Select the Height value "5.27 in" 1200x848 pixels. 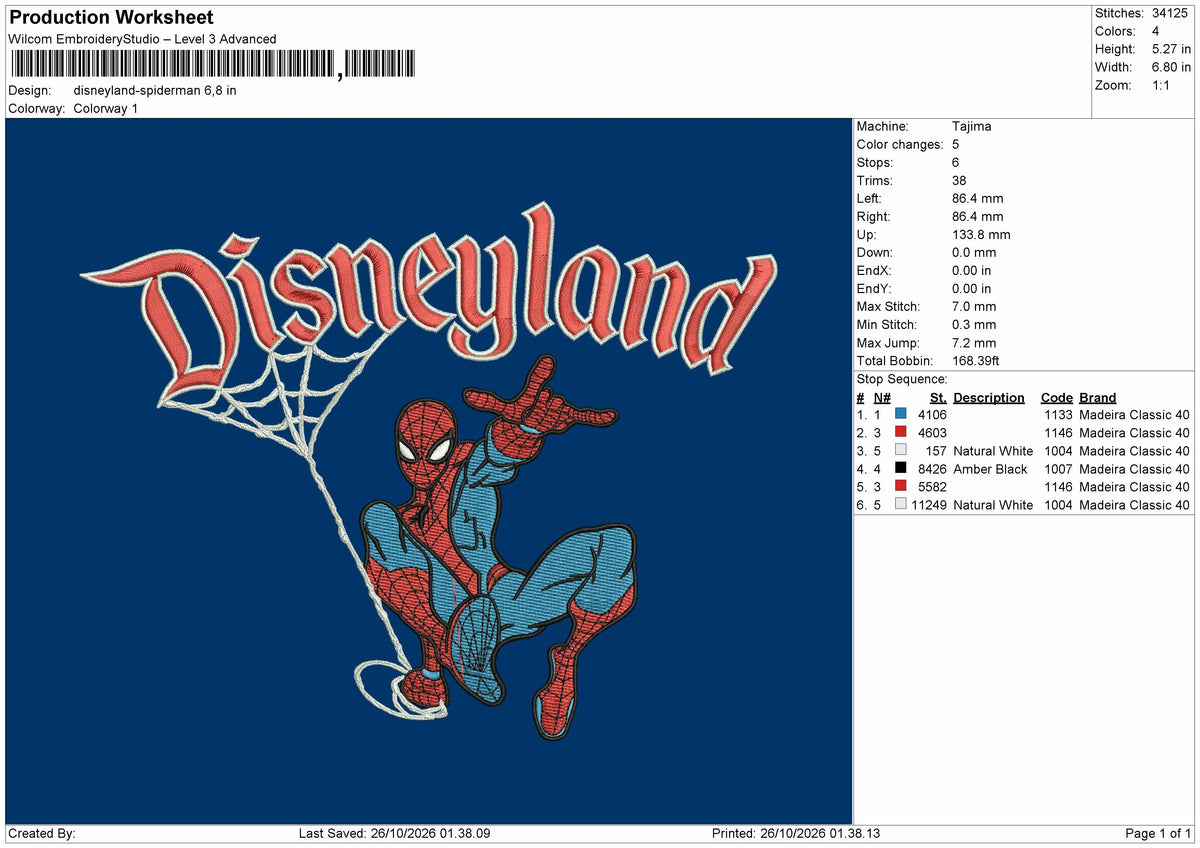(x=1171, y=49)
